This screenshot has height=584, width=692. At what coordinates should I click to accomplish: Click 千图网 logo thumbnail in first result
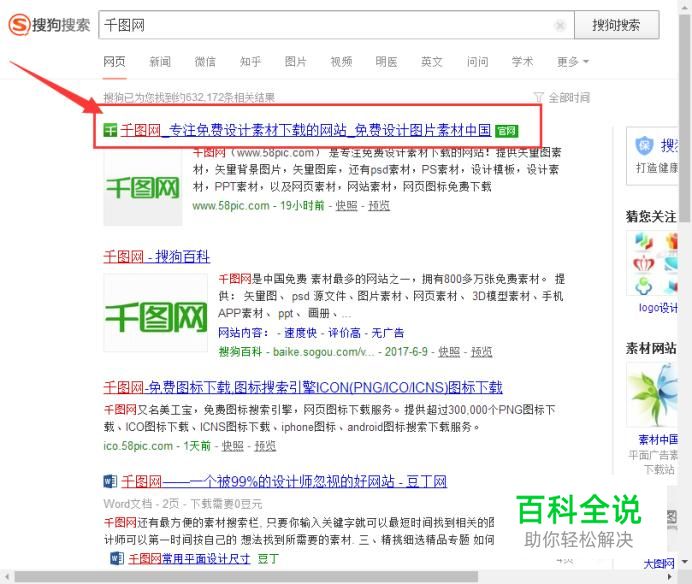(143, 188)
